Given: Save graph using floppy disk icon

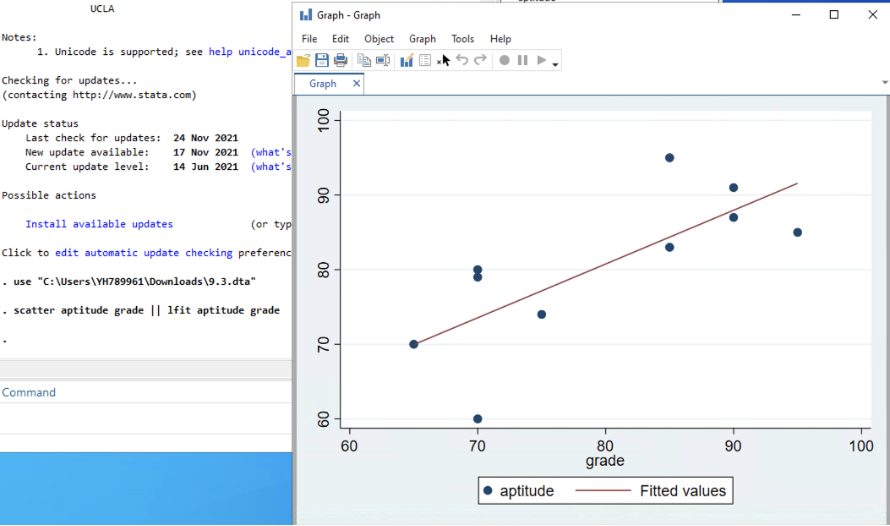Looking at the screenshot, I should (322, 60).
